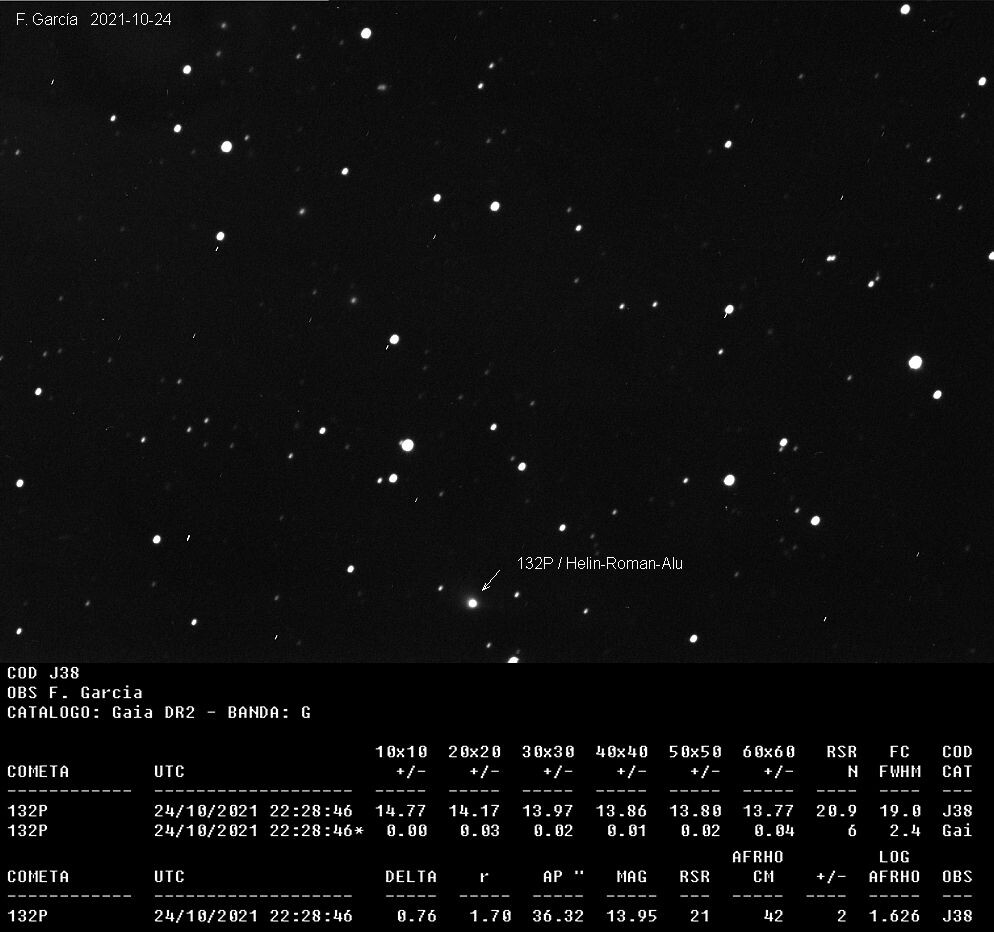Screen dimensions: 994x932
Task: Select the 'MAG' column header
Action: 632,877
